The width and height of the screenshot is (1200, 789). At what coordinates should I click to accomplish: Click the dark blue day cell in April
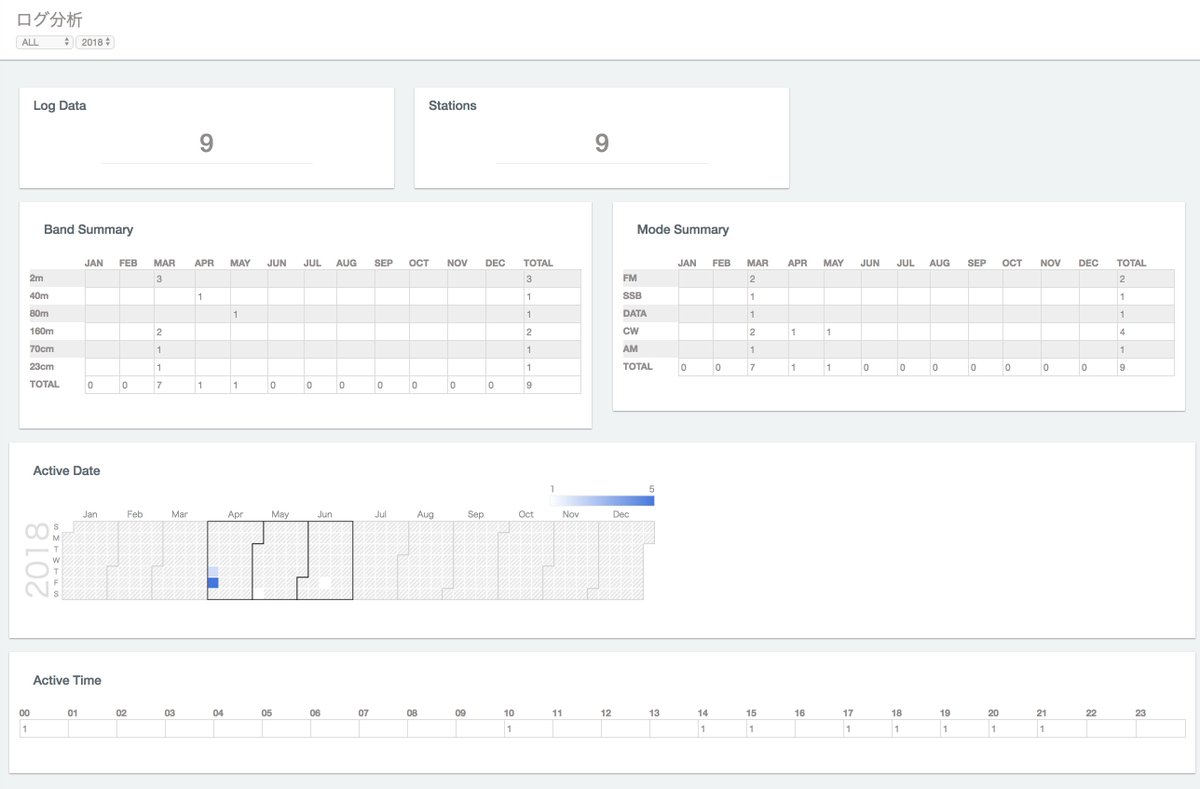click(213, 582)
